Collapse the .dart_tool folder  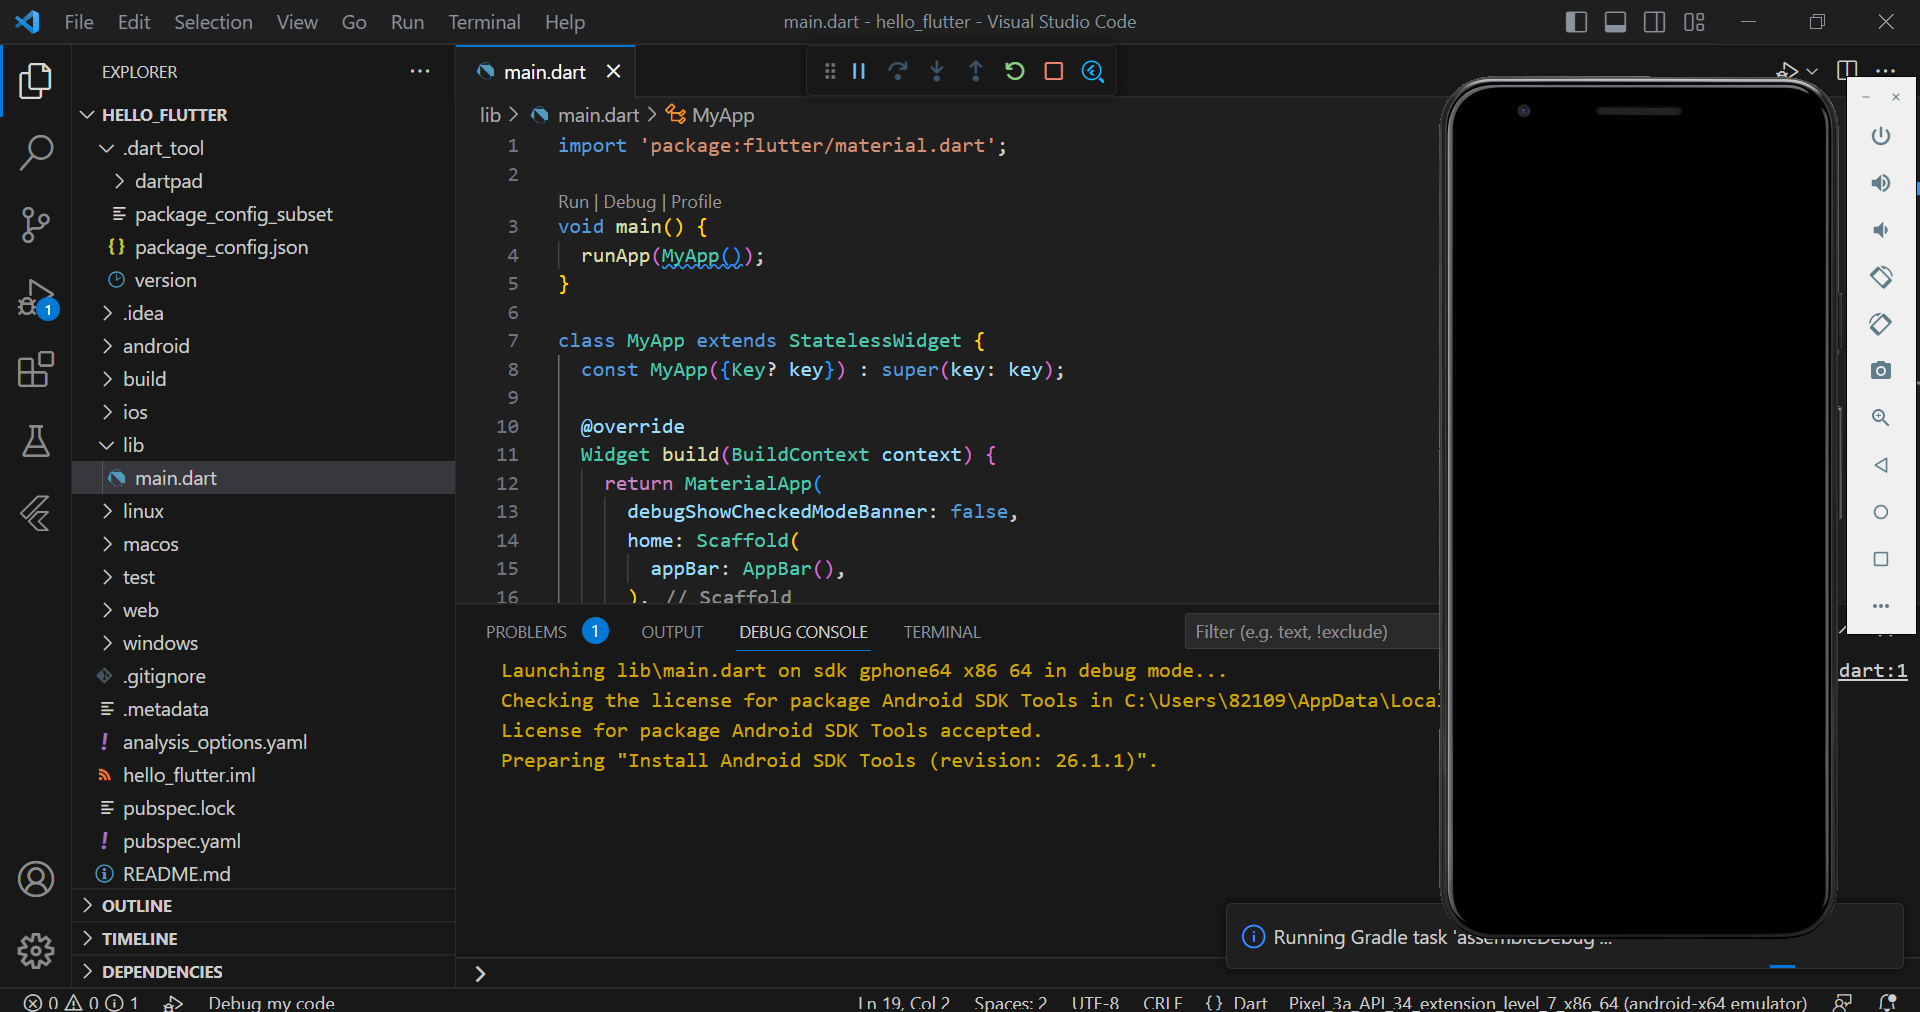pyautogui.click(x=107, y=148)
